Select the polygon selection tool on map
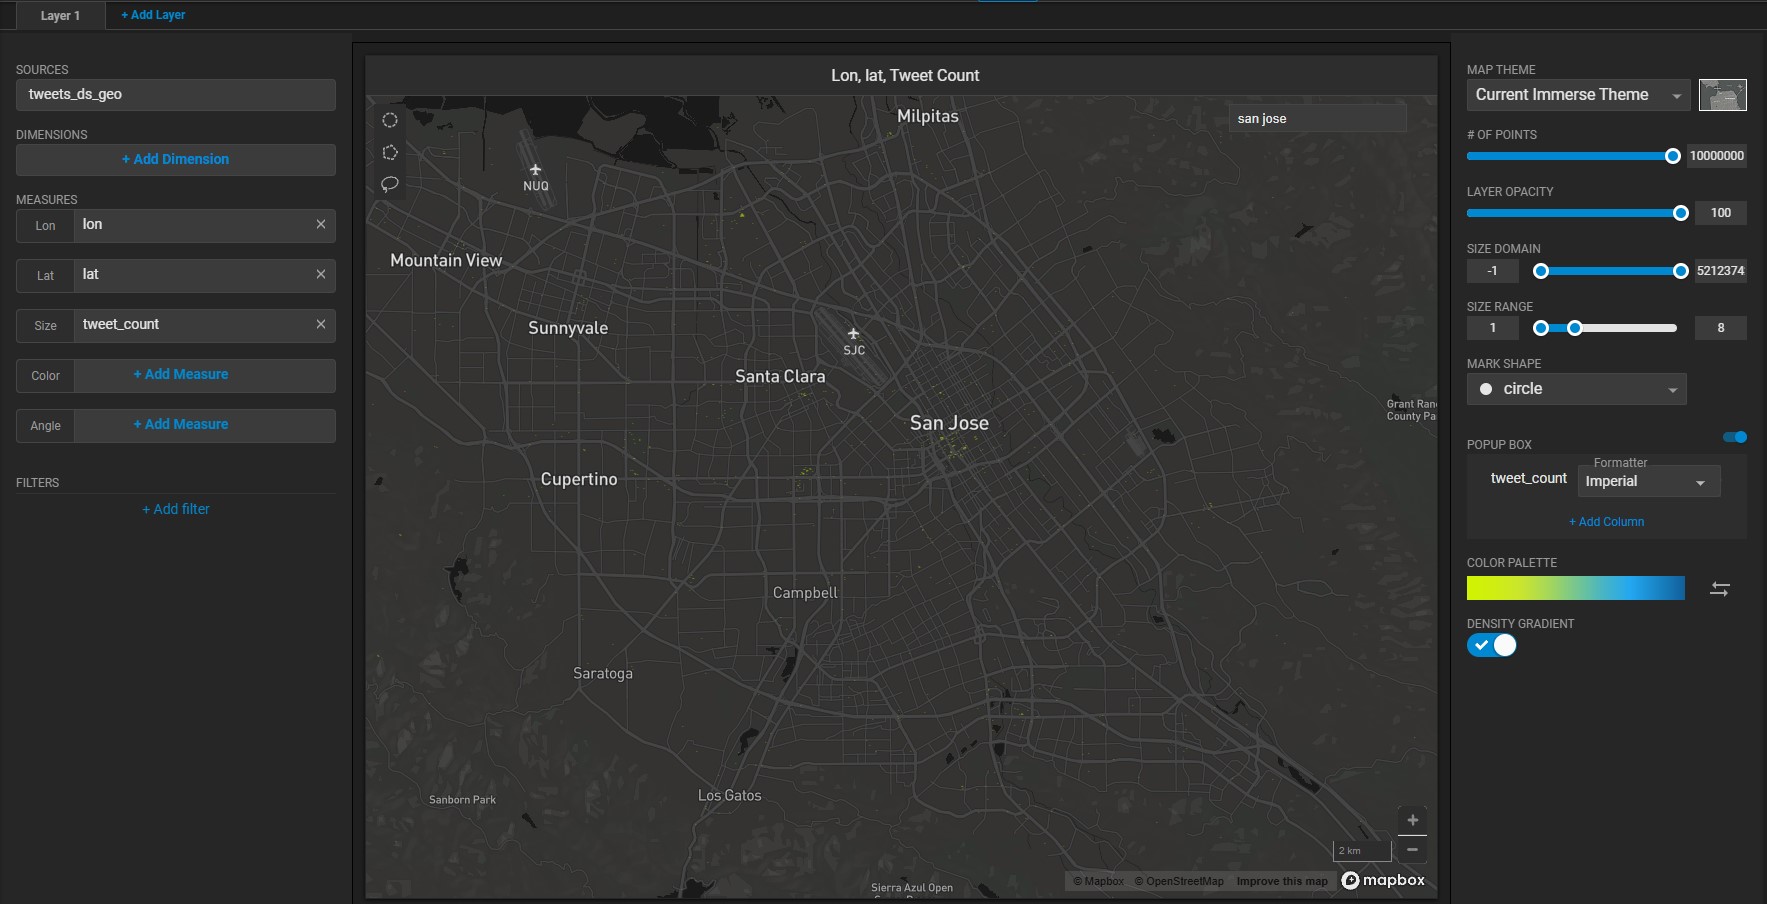 (x=390, y=153)
